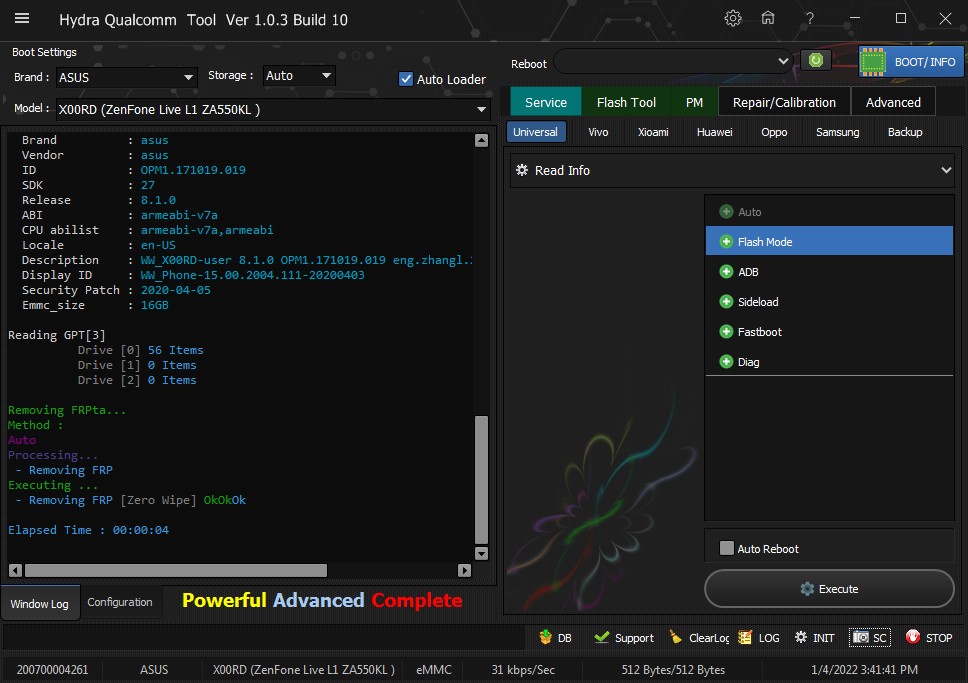Image resolution: width=968 pixels, height=683 pixels.
Task: Click the Execute button
Action: [x=829, y=589]
